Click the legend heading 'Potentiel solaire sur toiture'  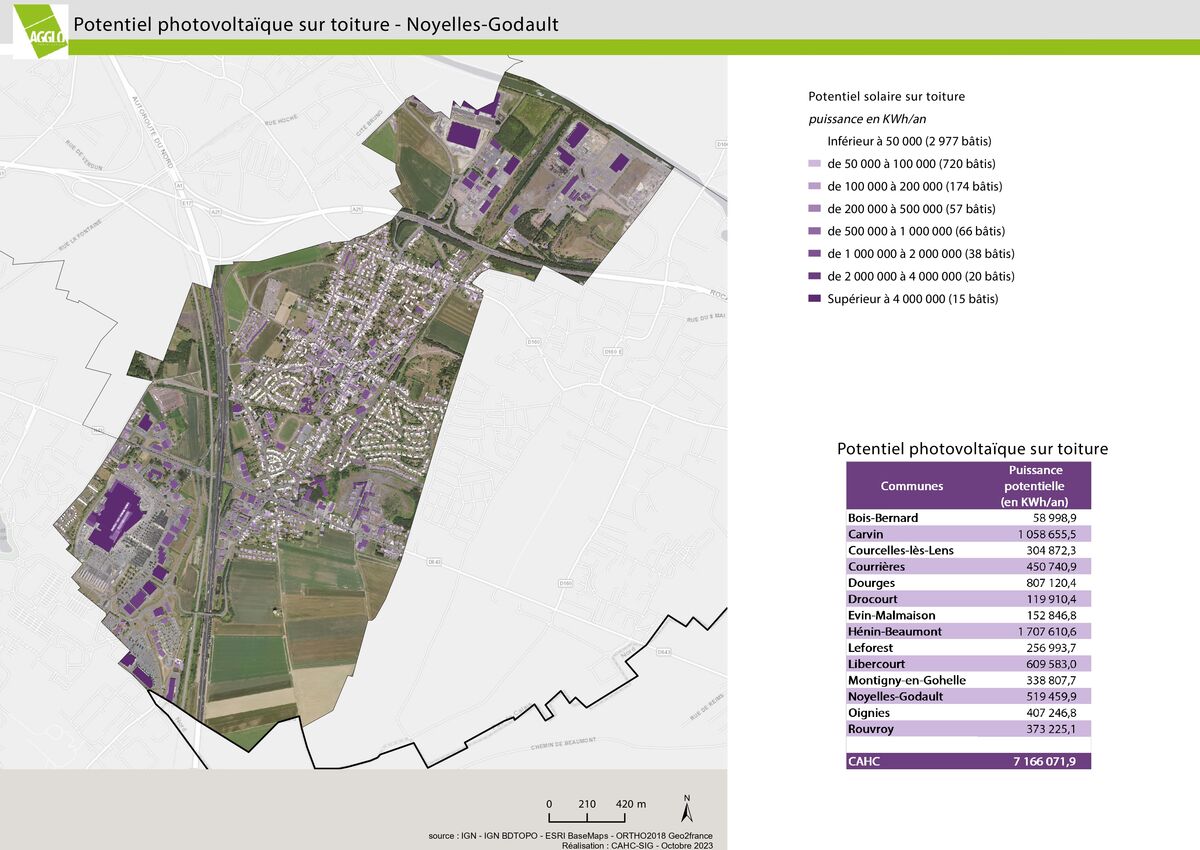coord(886,97)
